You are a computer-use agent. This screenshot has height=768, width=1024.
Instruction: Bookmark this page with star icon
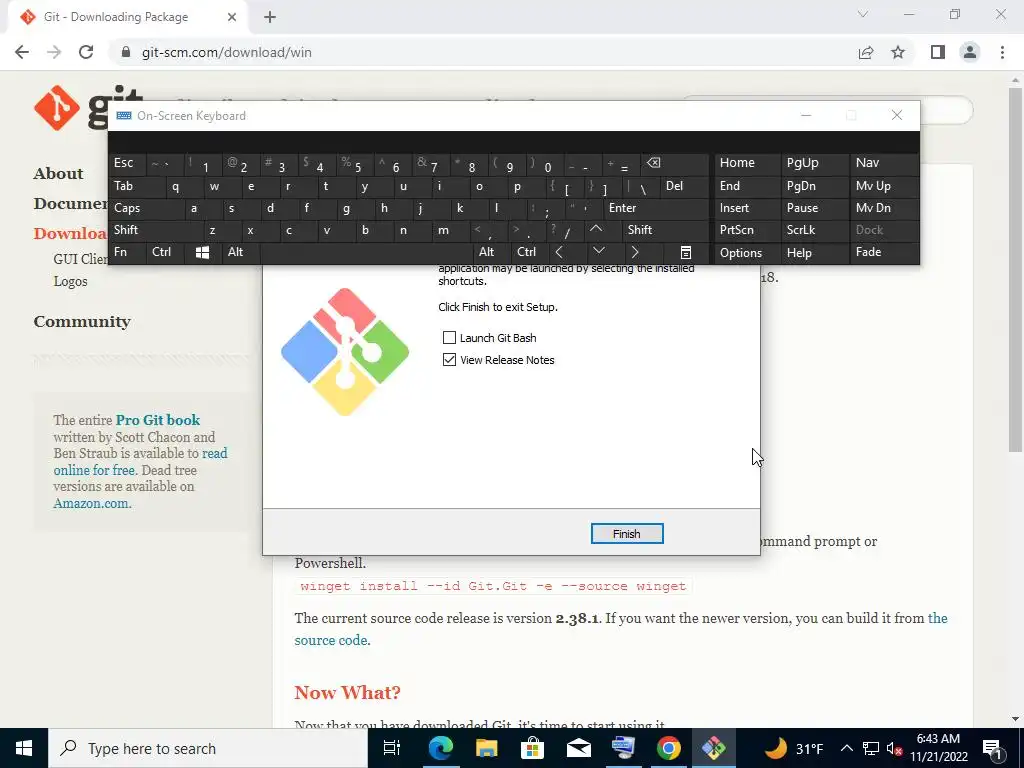tap(898, 52)
